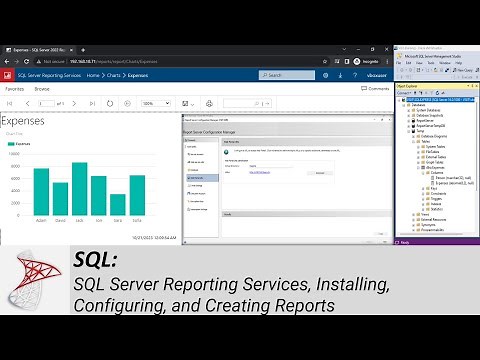The height and width of the screenshot is (360, 480).
Task: Open the SSRS settings gear
Action: [326, 75]
